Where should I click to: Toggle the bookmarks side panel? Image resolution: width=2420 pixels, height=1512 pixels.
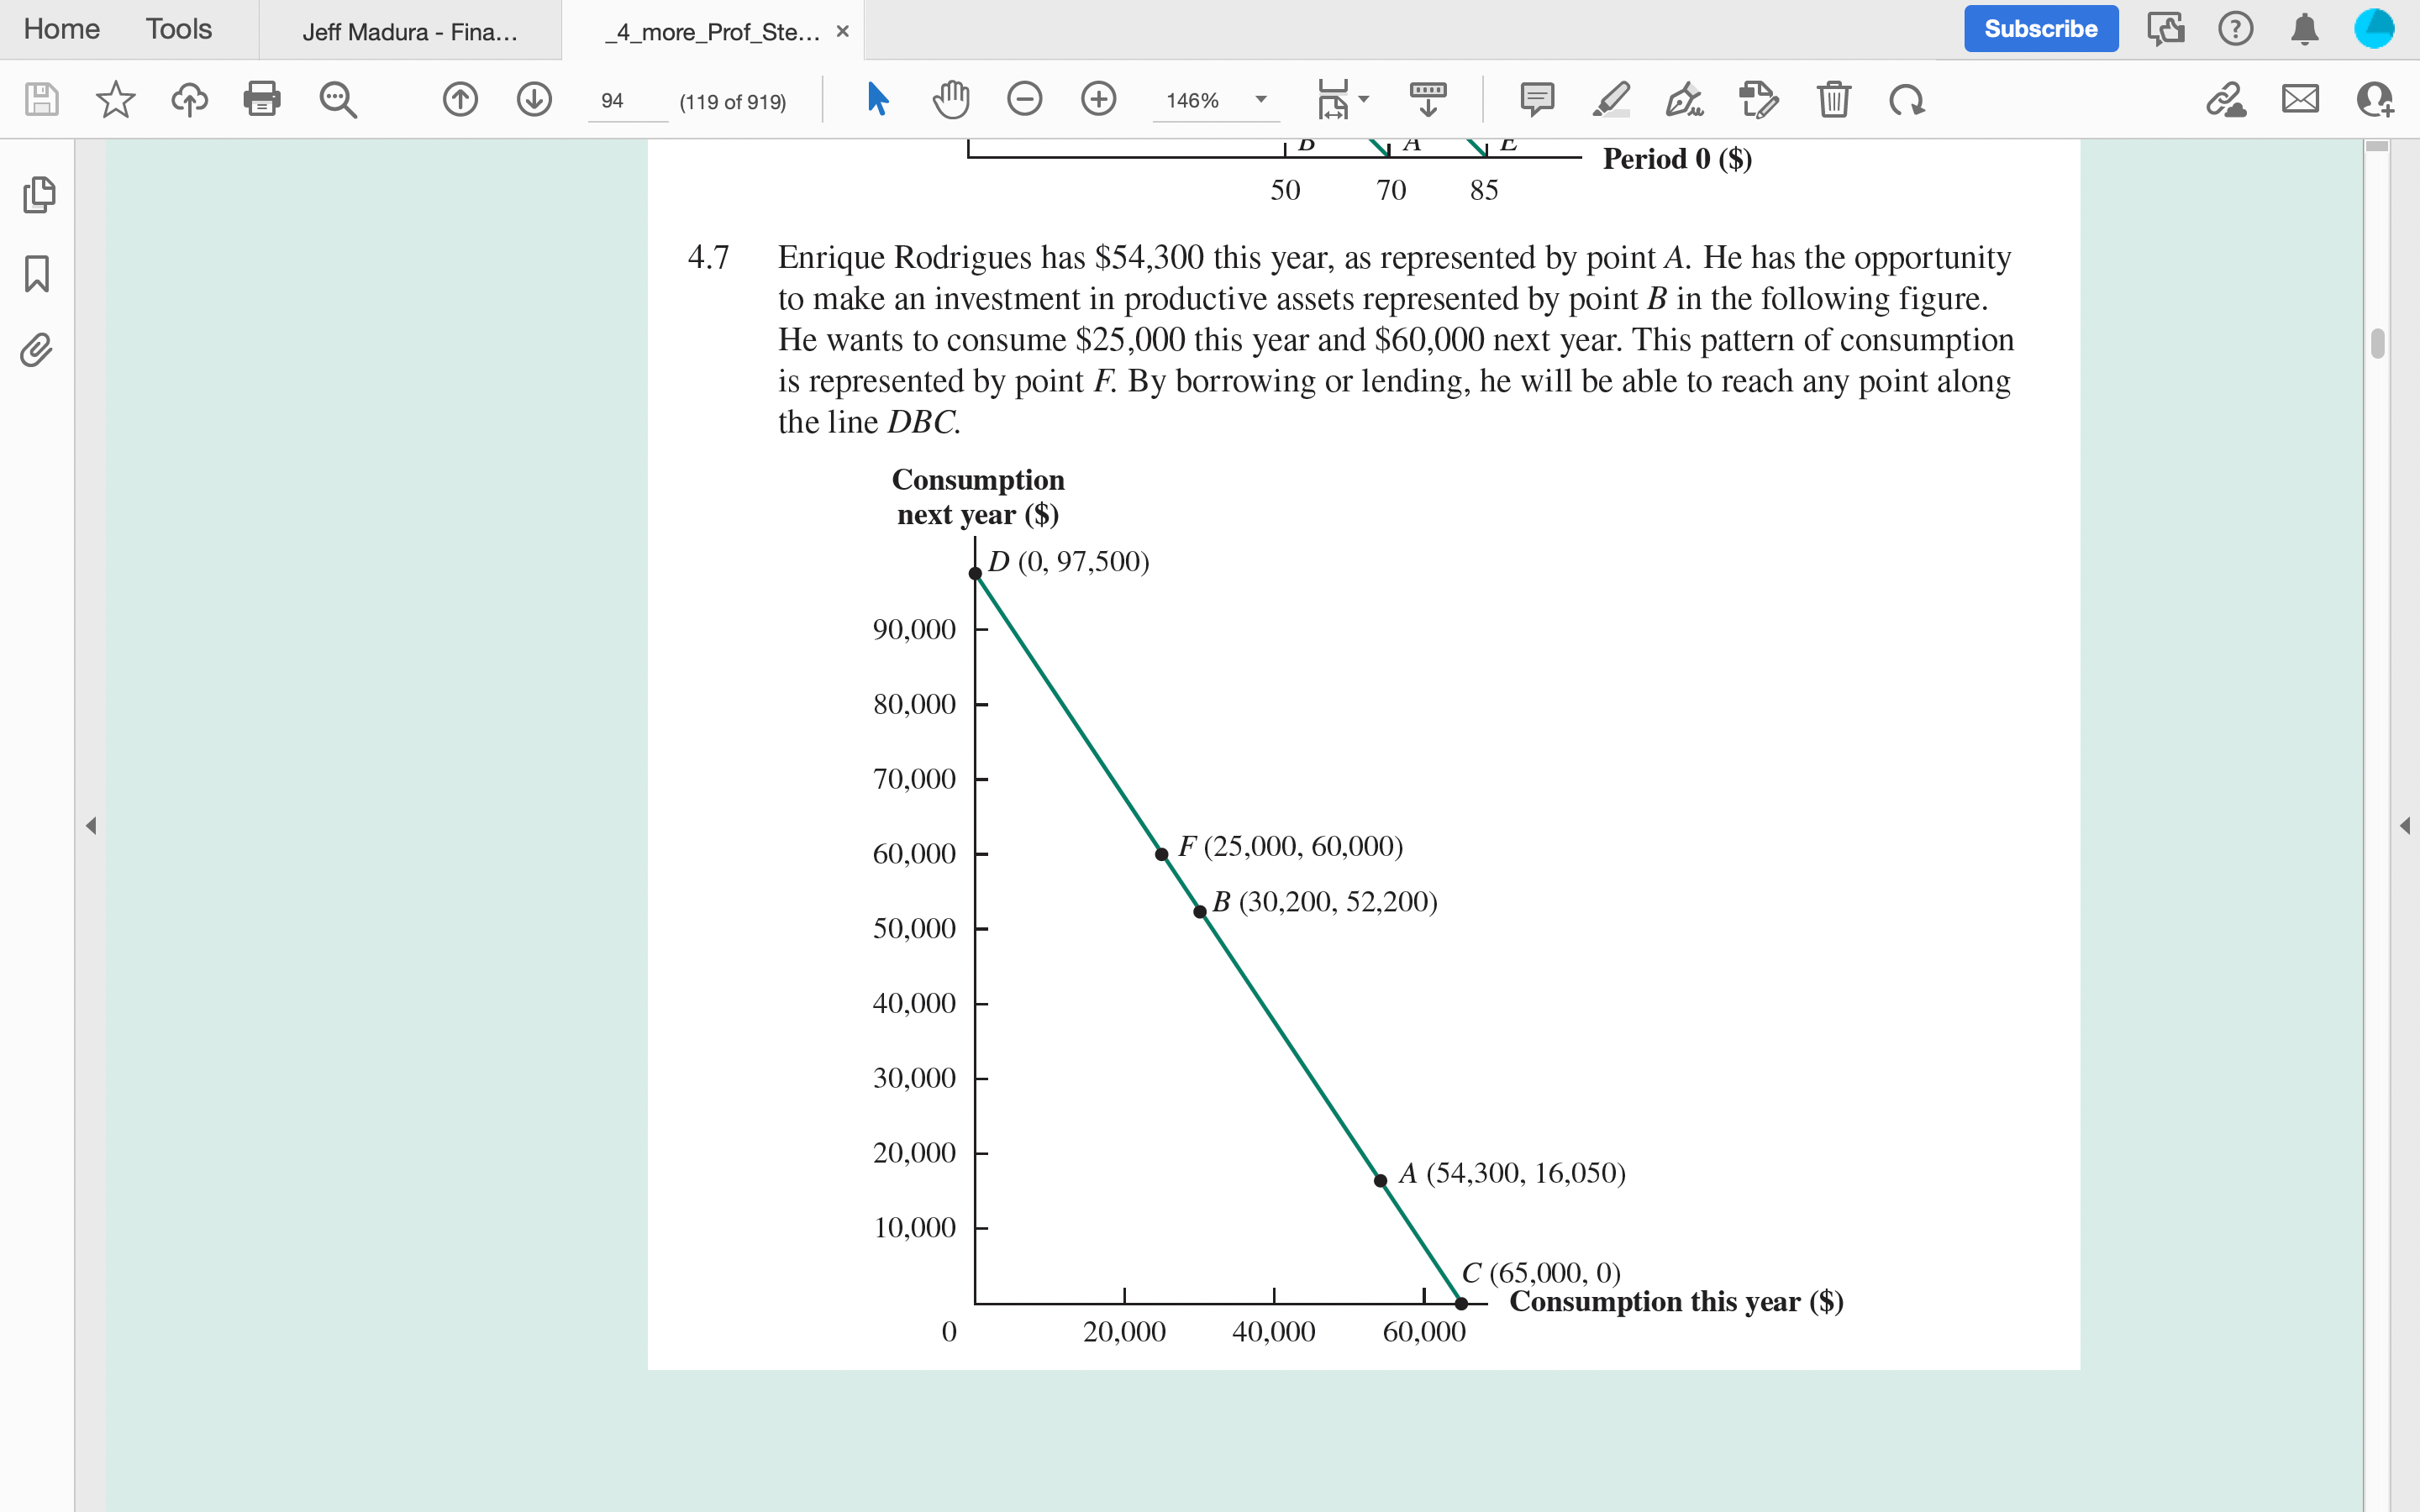tap(37, 273)
